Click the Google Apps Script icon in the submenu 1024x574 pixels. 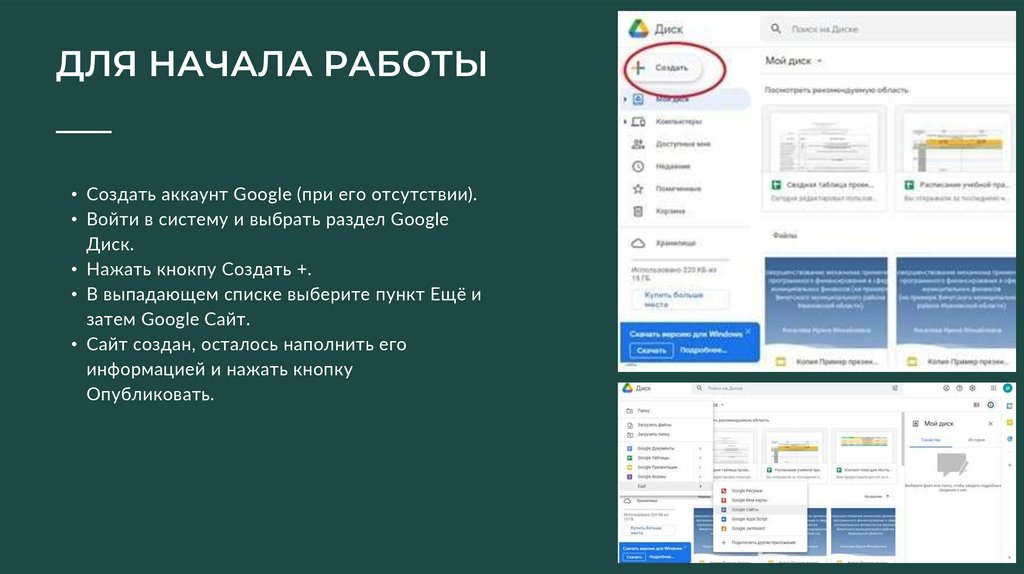tap(724, 519)
